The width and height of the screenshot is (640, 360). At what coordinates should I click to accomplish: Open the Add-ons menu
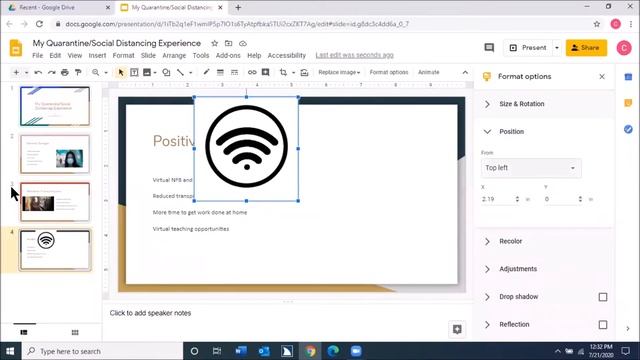point(228,56)
